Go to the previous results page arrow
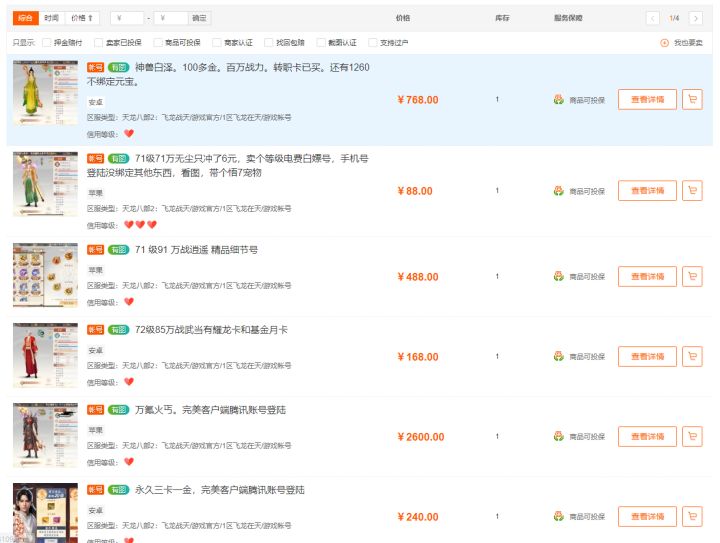The height and width of the screenshot is (543, 720). click(x=652, y=18)
